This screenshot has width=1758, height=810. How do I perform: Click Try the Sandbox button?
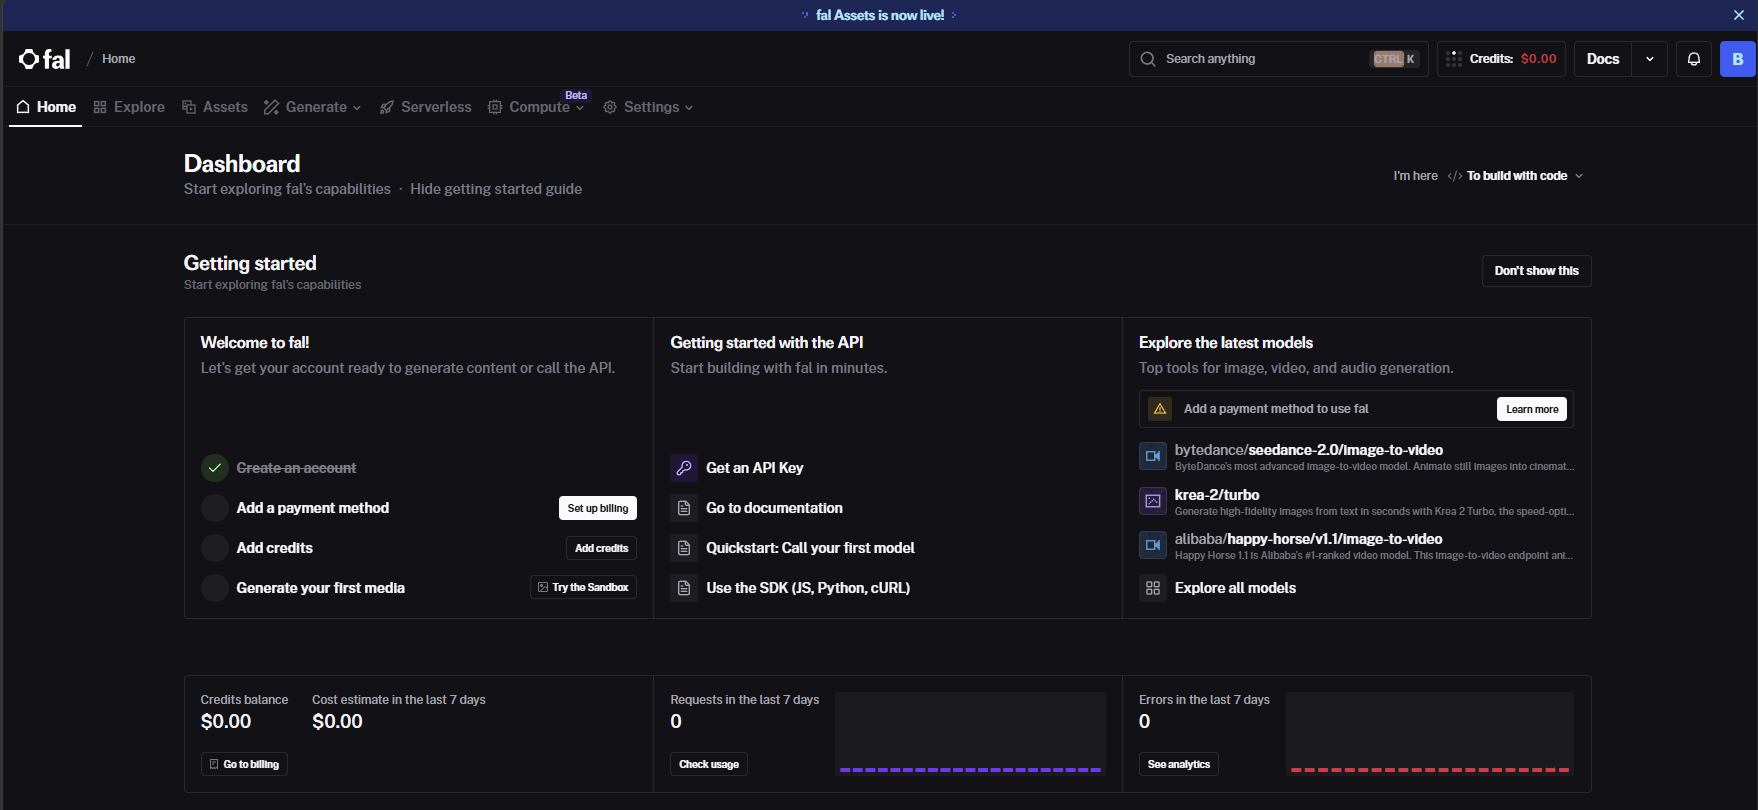[x=583, y=587]
